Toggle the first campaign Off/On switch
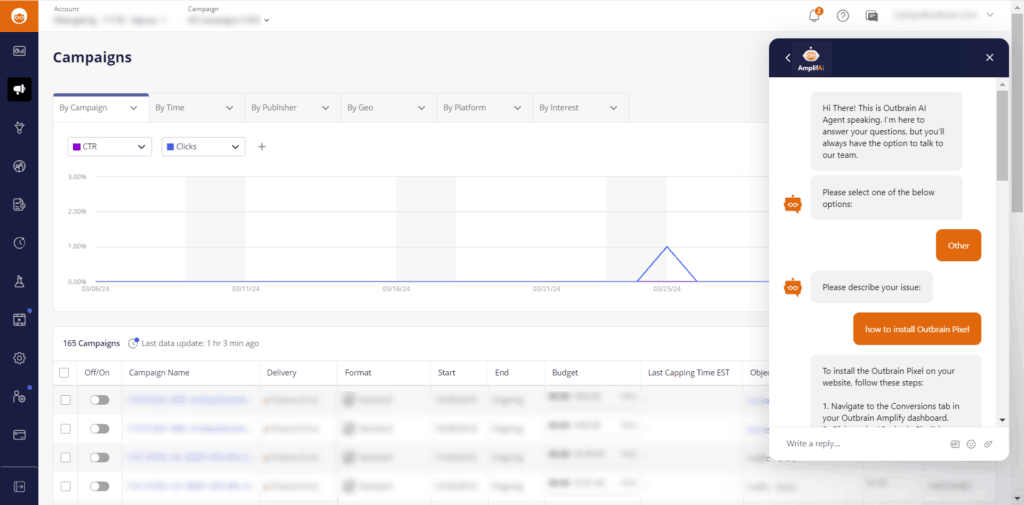 pos(99,400)
